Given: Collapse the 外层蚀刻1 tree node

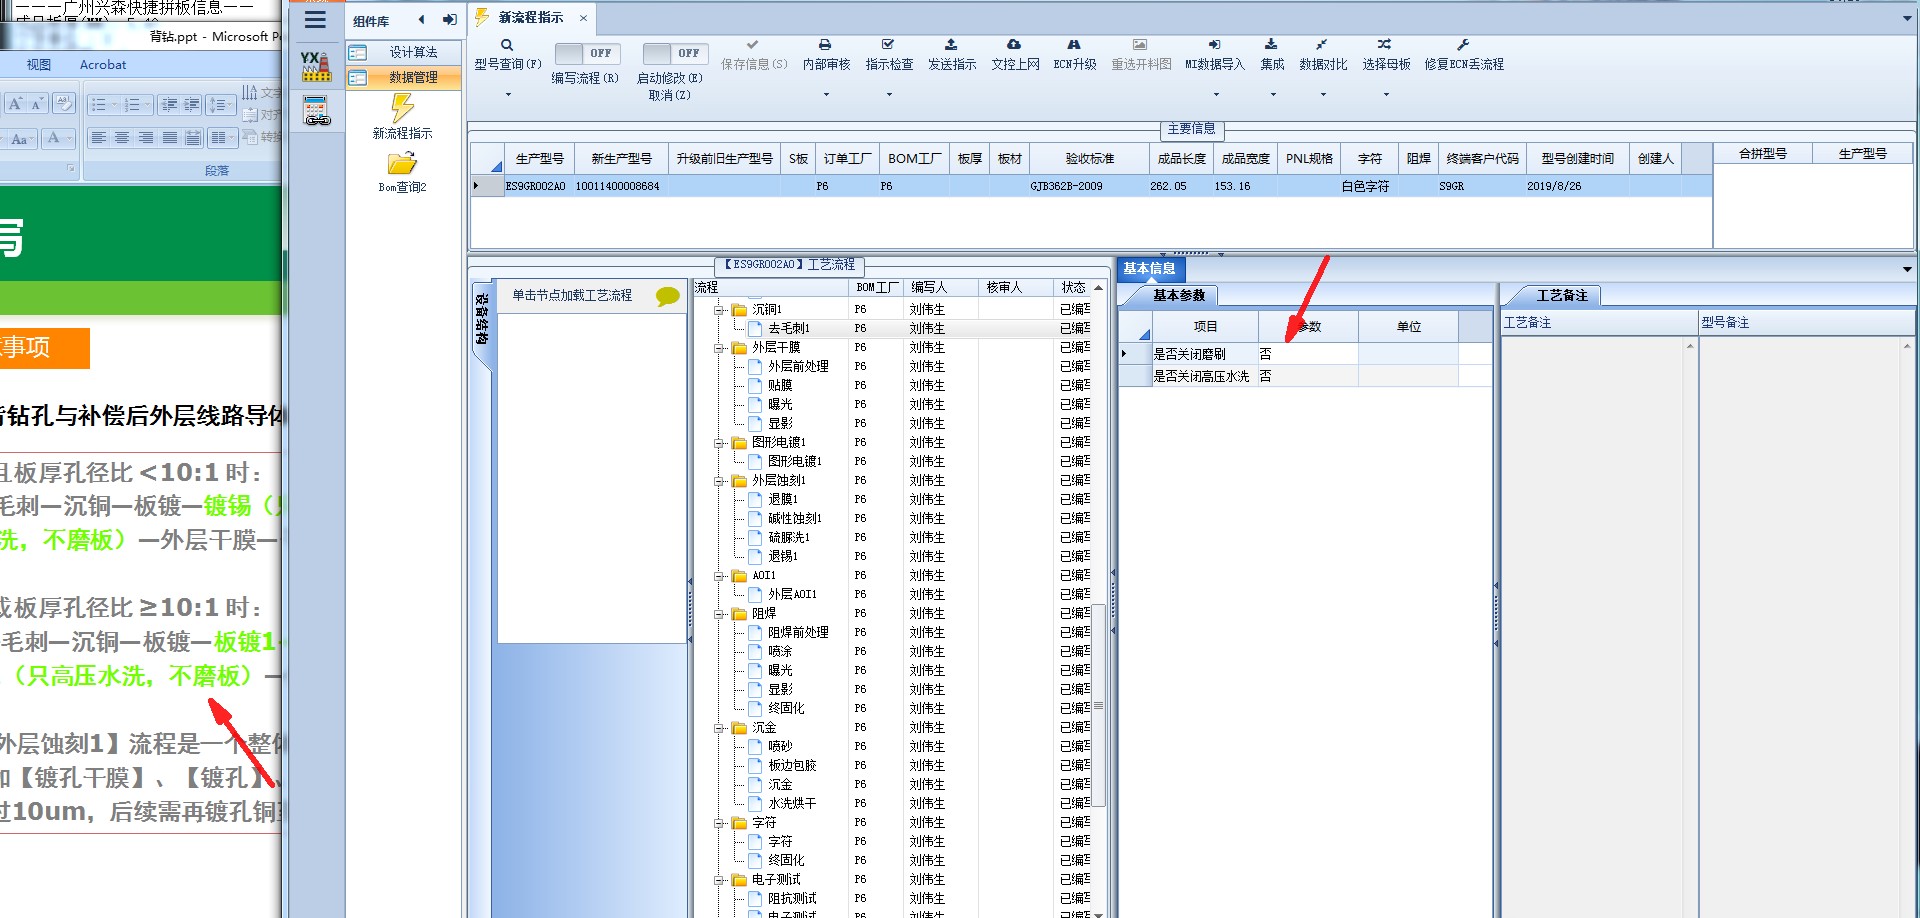Looking at the screenshot, I should (x=718, y=481).
